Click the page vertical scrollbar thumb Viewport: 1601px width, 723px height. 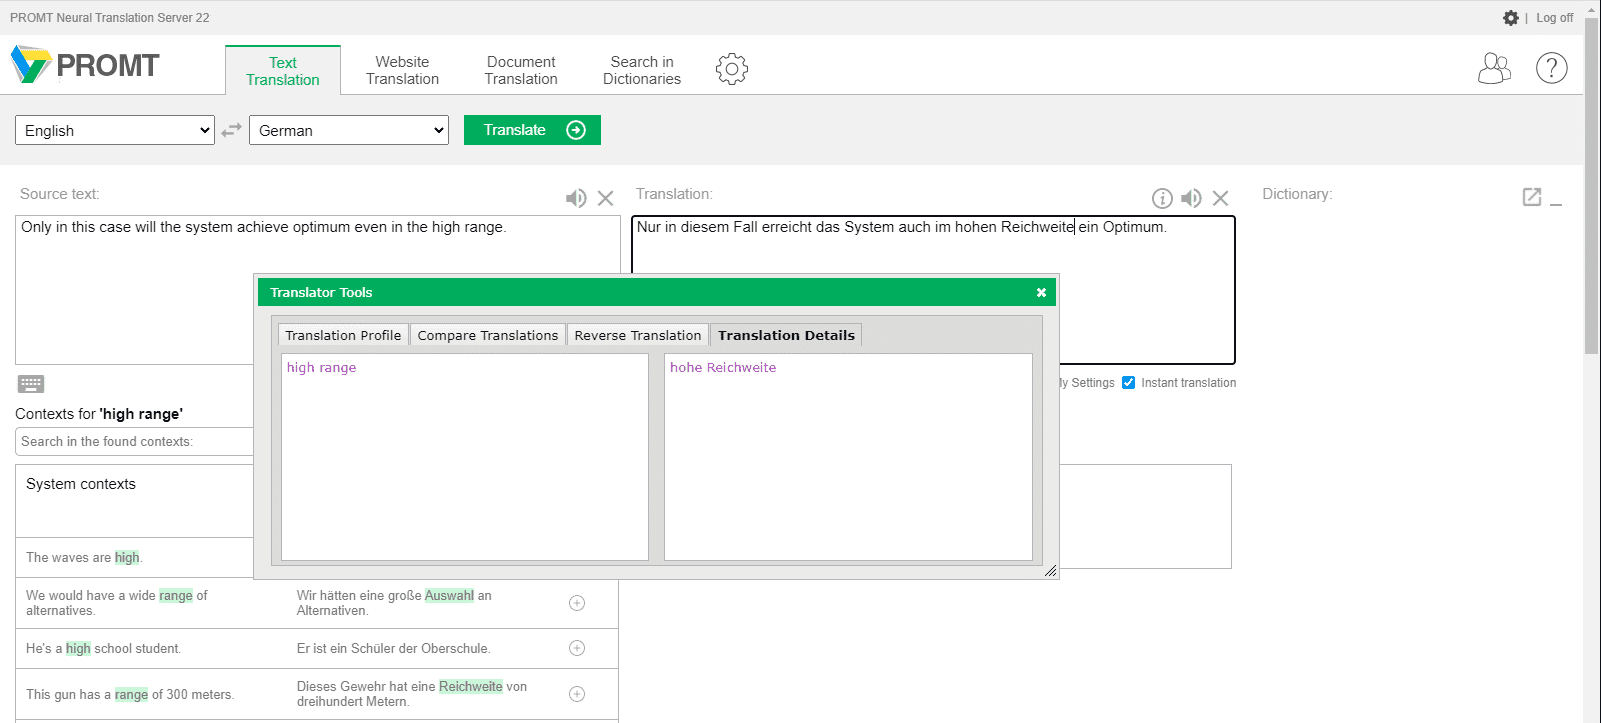pyautogui.click(x=1592, y=185)
